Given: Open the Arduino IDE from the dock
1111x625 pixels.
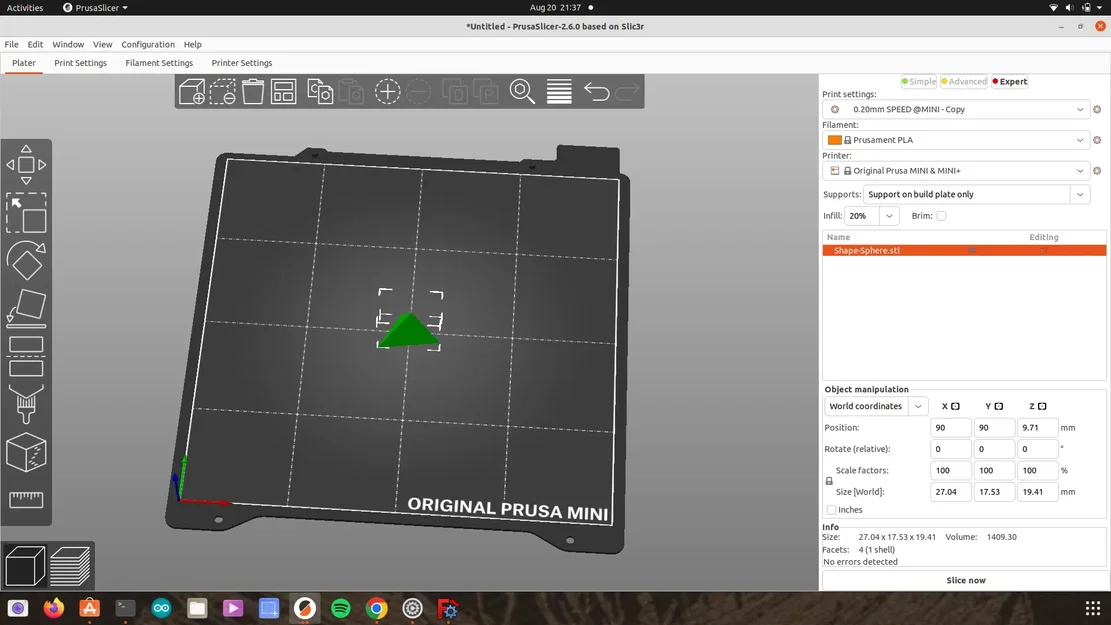Looking at the screenshot, I should pos(162,608).
